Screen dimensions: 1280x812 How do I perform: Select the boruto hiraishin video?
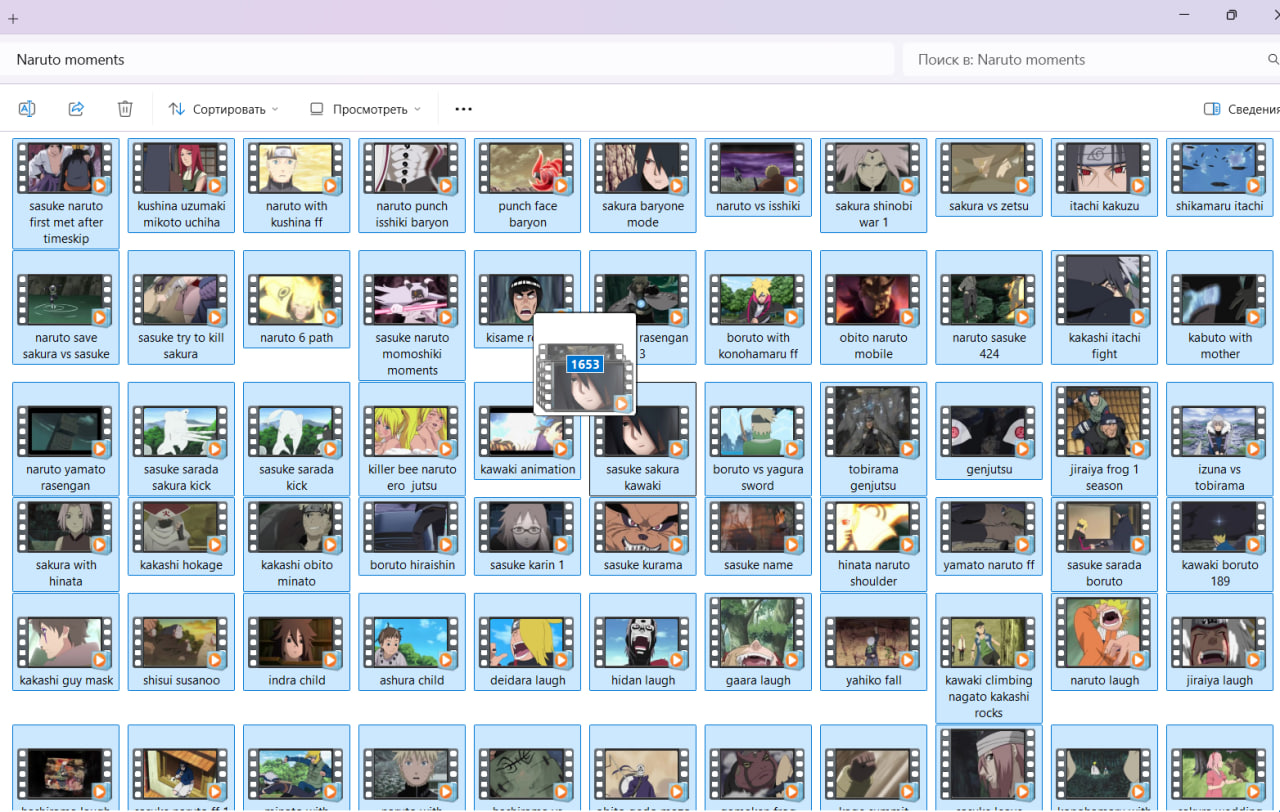click(x=412, y=536)
